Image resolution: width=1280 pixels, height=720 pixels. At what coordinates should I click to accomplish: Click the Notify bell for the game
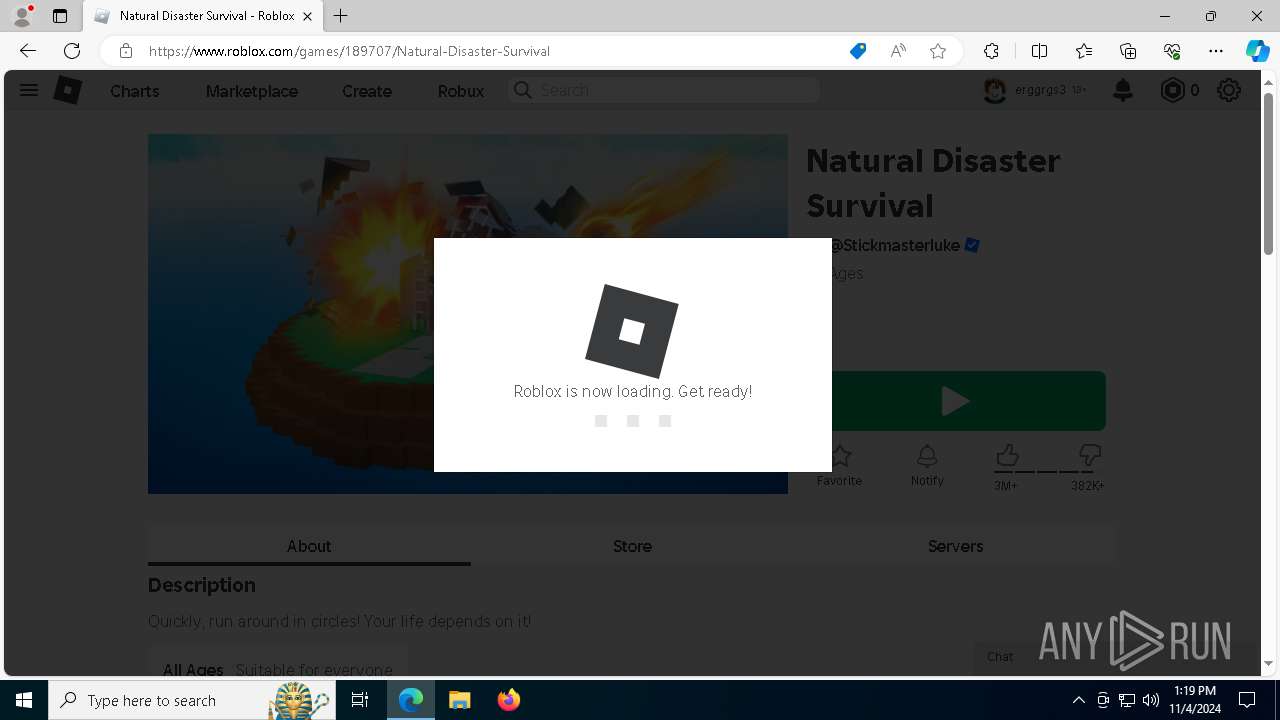tap(927, 457)
